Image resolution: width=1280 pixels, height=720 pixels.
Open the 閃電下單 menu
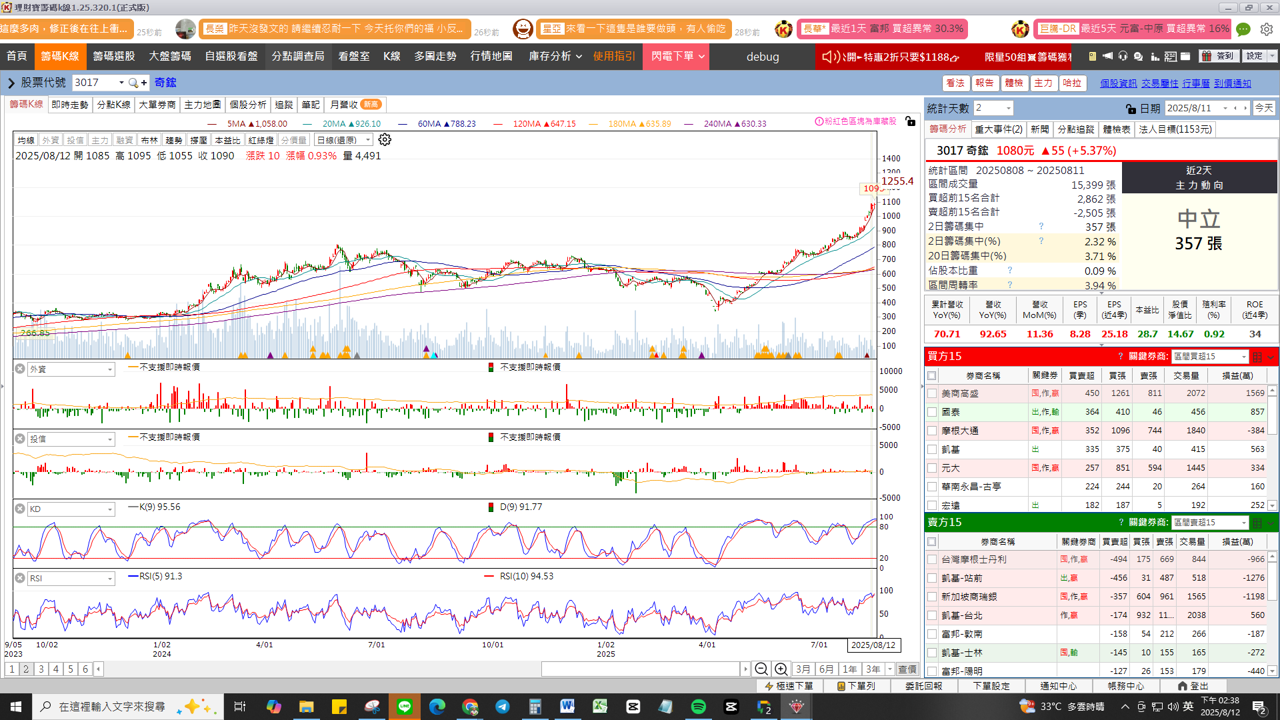click(677, 57)
